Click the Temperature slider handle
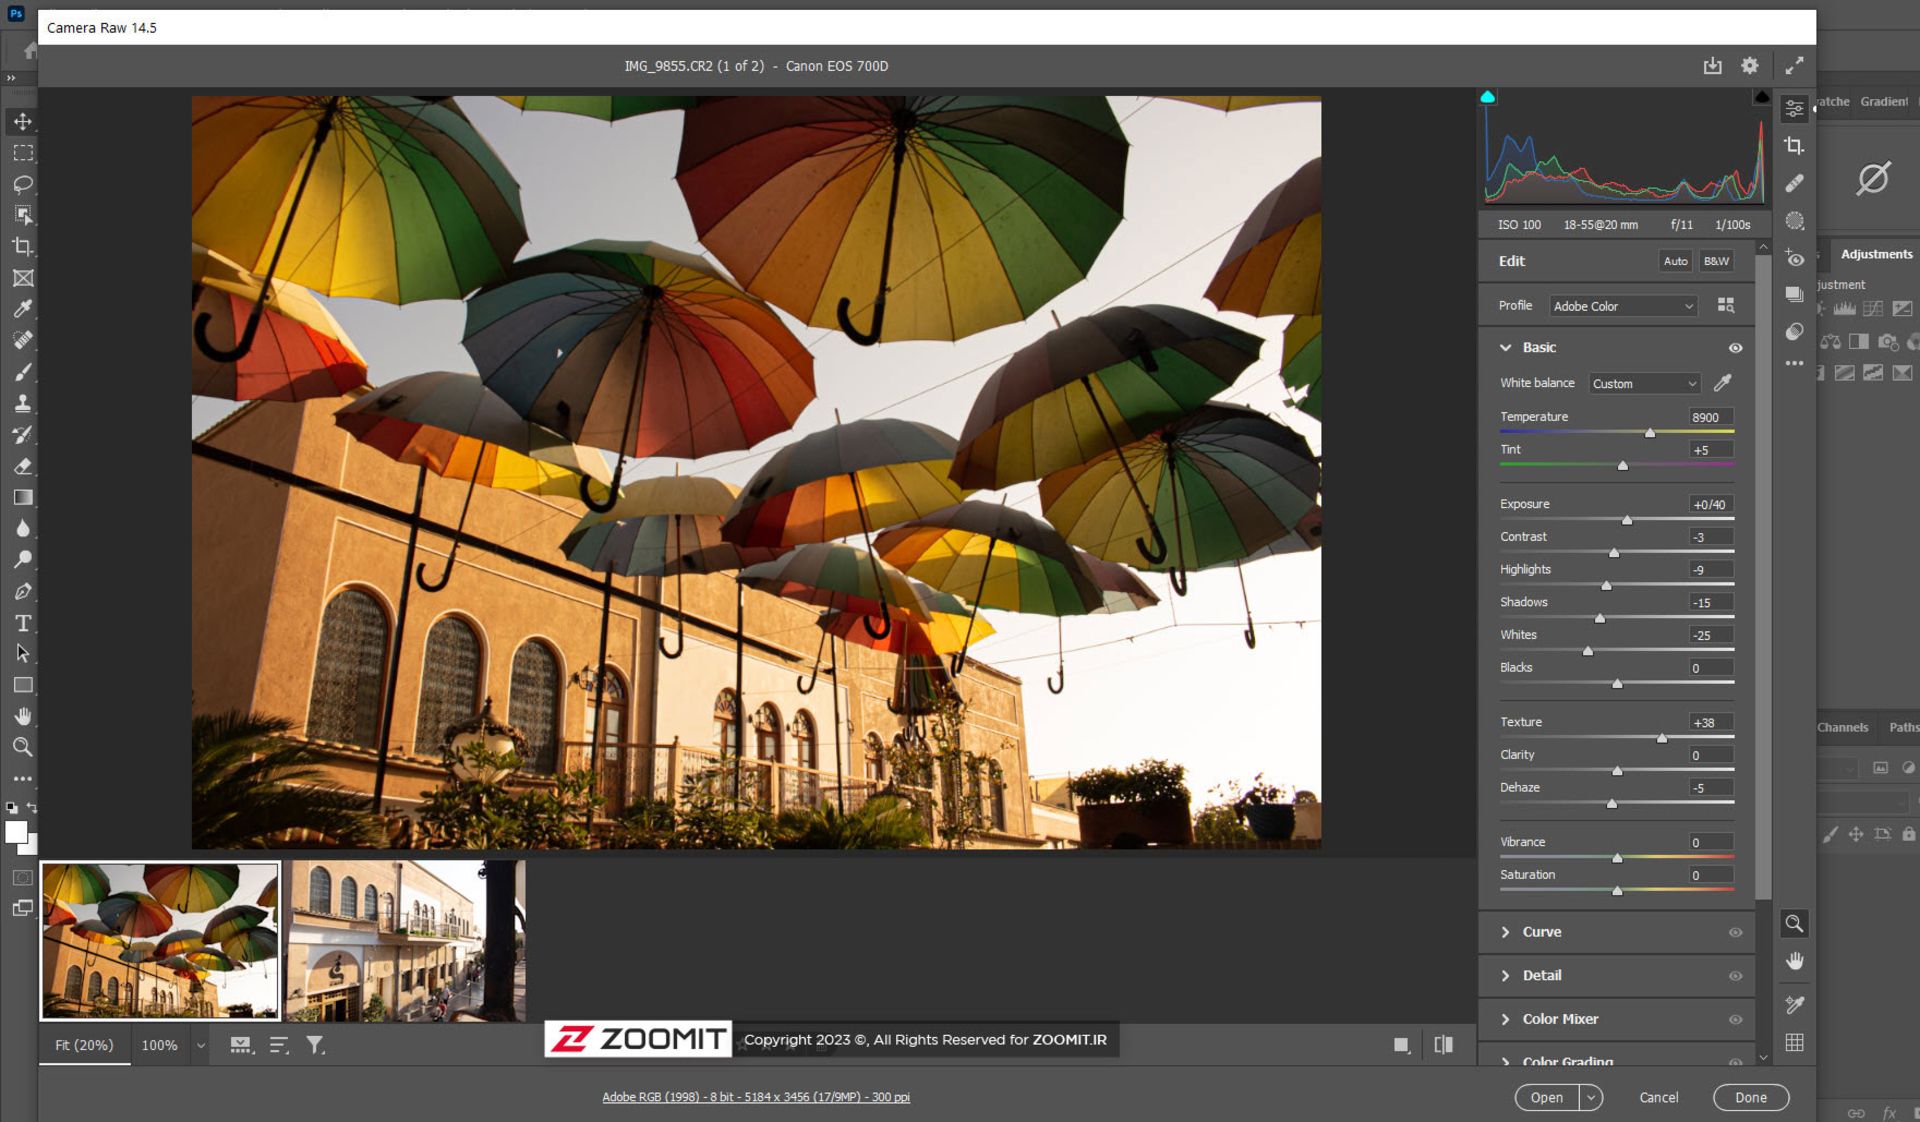 tap(1650, 433)
